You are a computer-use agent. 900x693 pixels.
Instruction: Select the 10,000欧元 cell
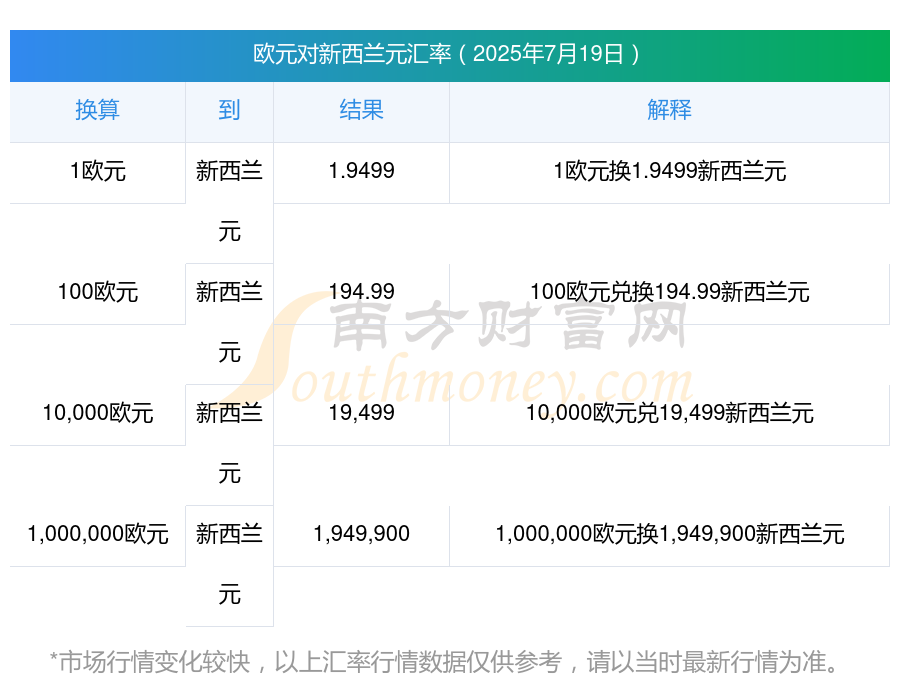[x=98, y=413]
